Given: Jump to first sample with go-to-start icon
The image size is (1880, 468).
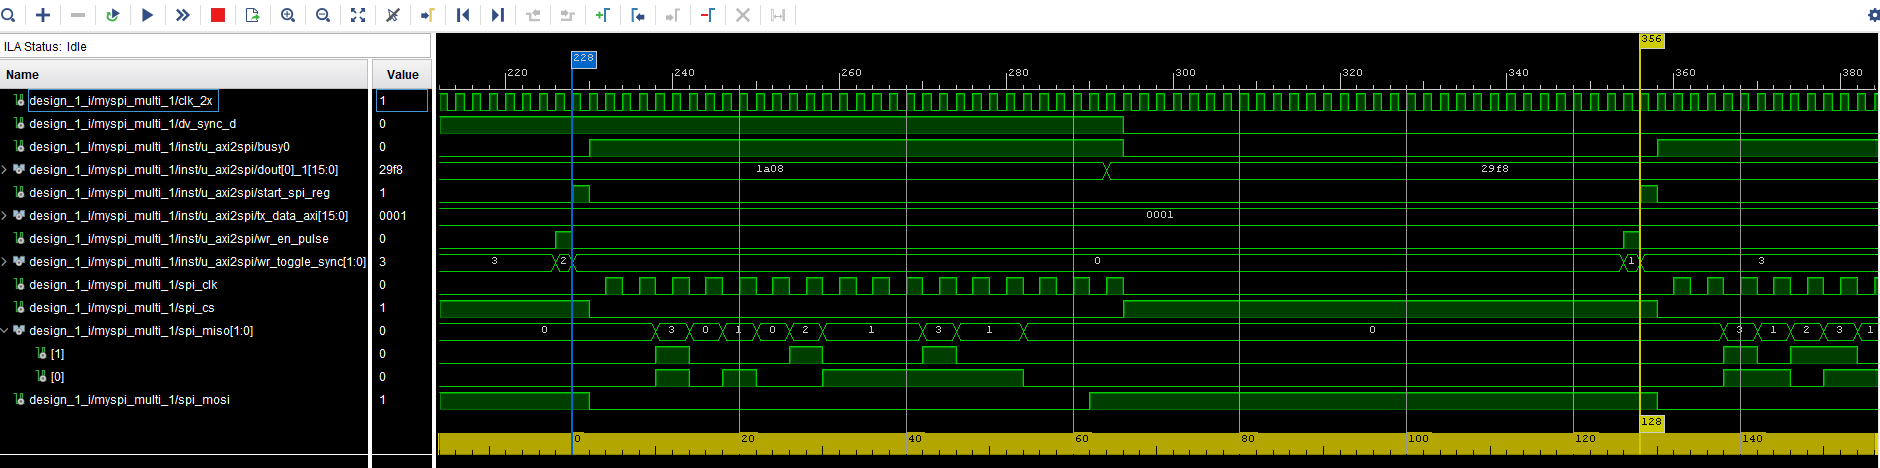Looking at the screenshot, I should pos(463,15).
